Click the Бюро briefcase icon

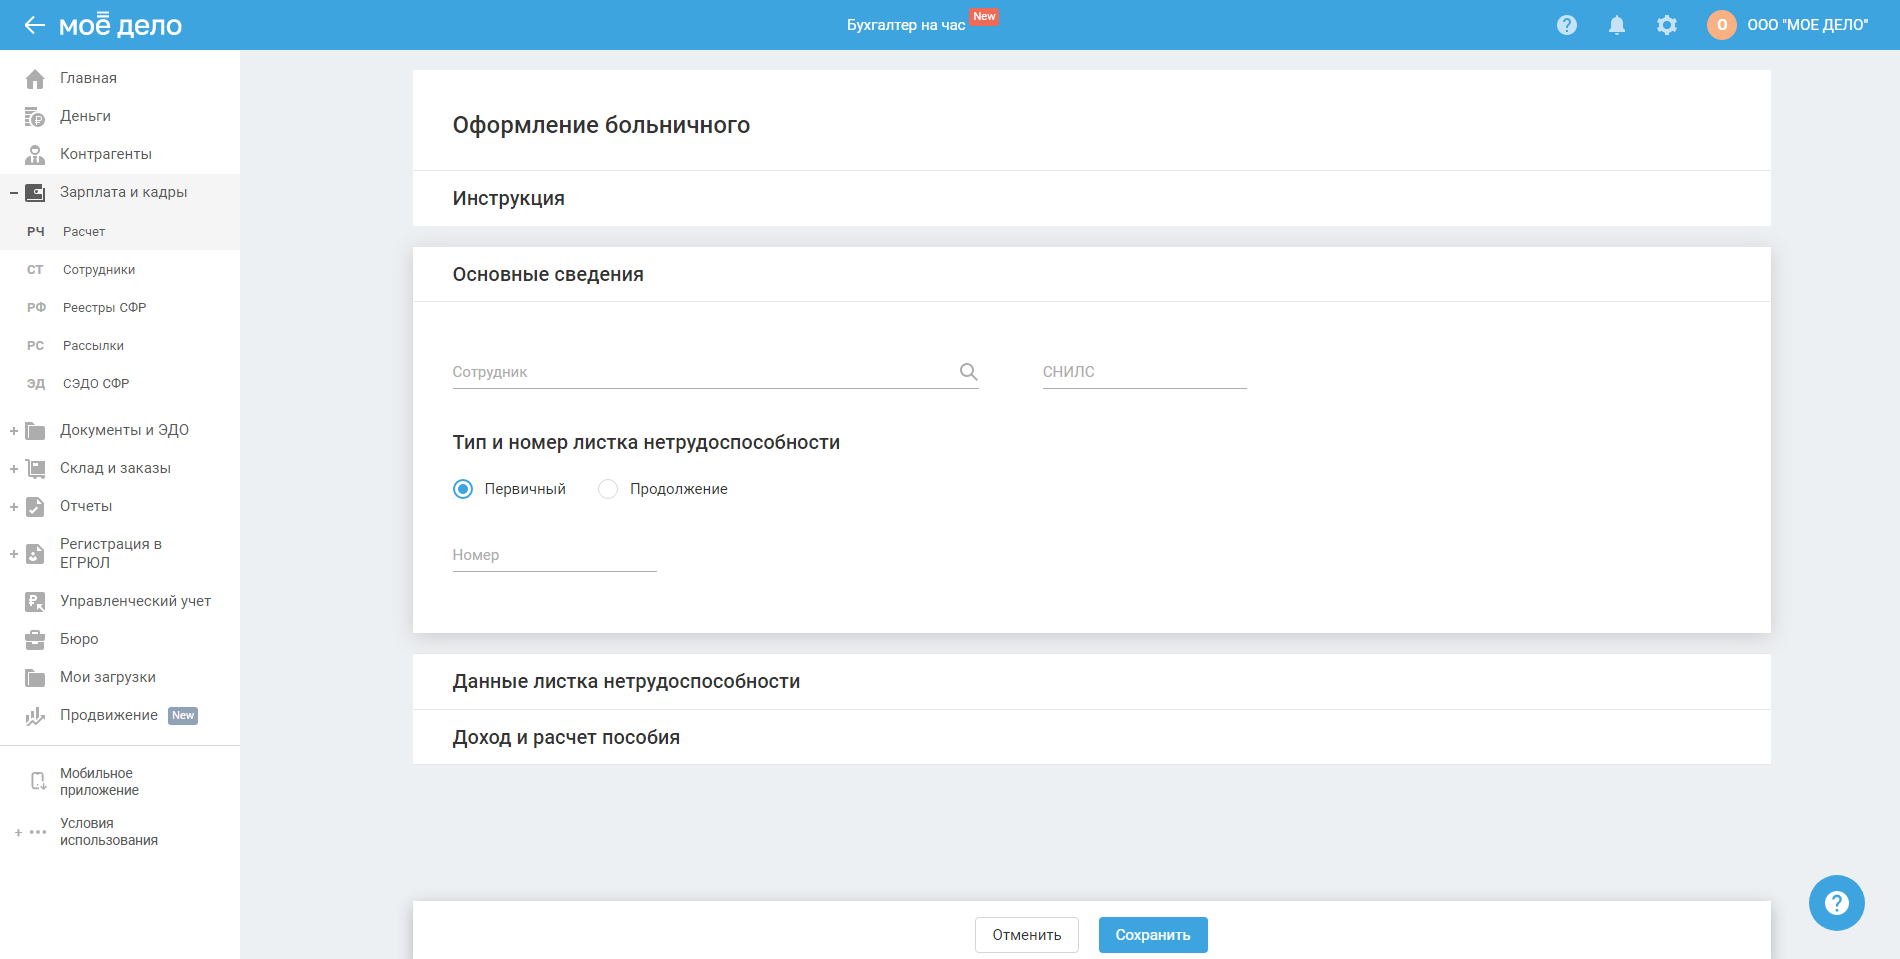(x=35, y=640)
